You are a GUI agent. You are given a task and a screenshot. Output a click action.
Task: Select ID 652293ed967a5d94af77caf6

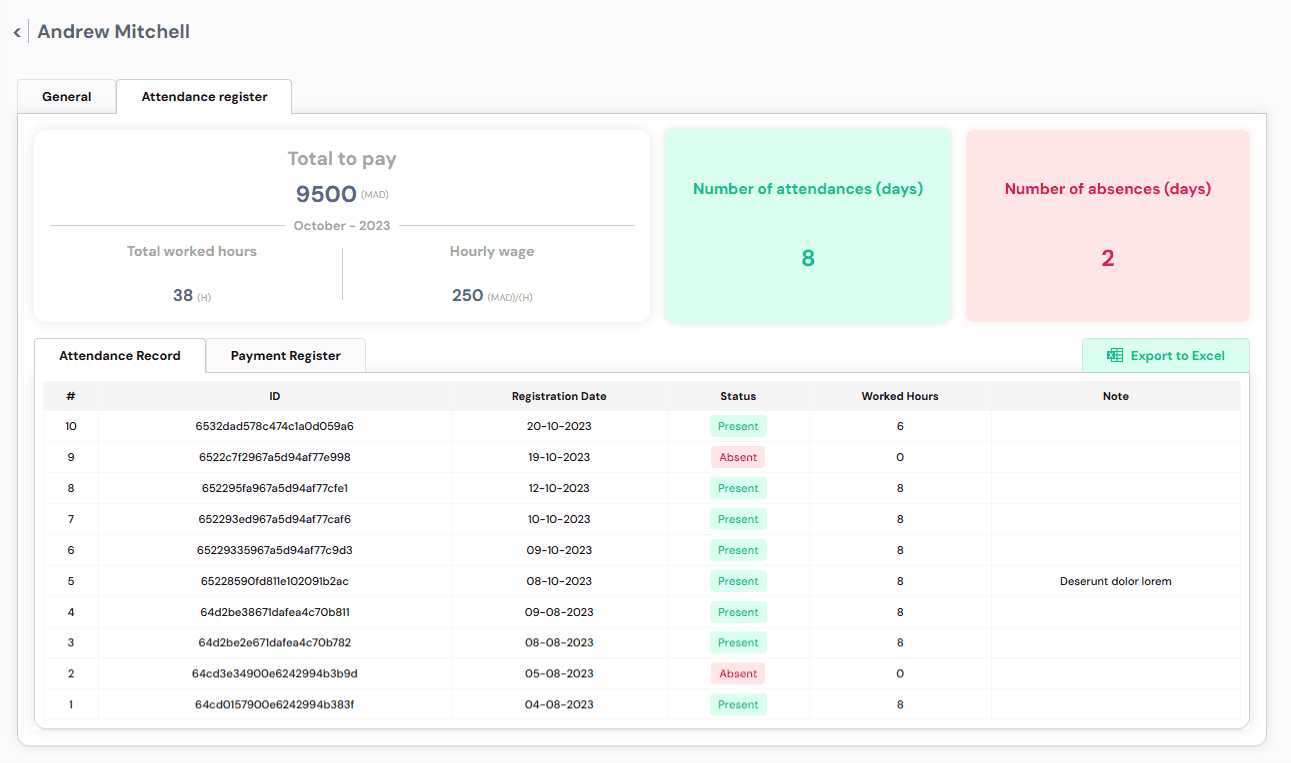pos(275,520)
